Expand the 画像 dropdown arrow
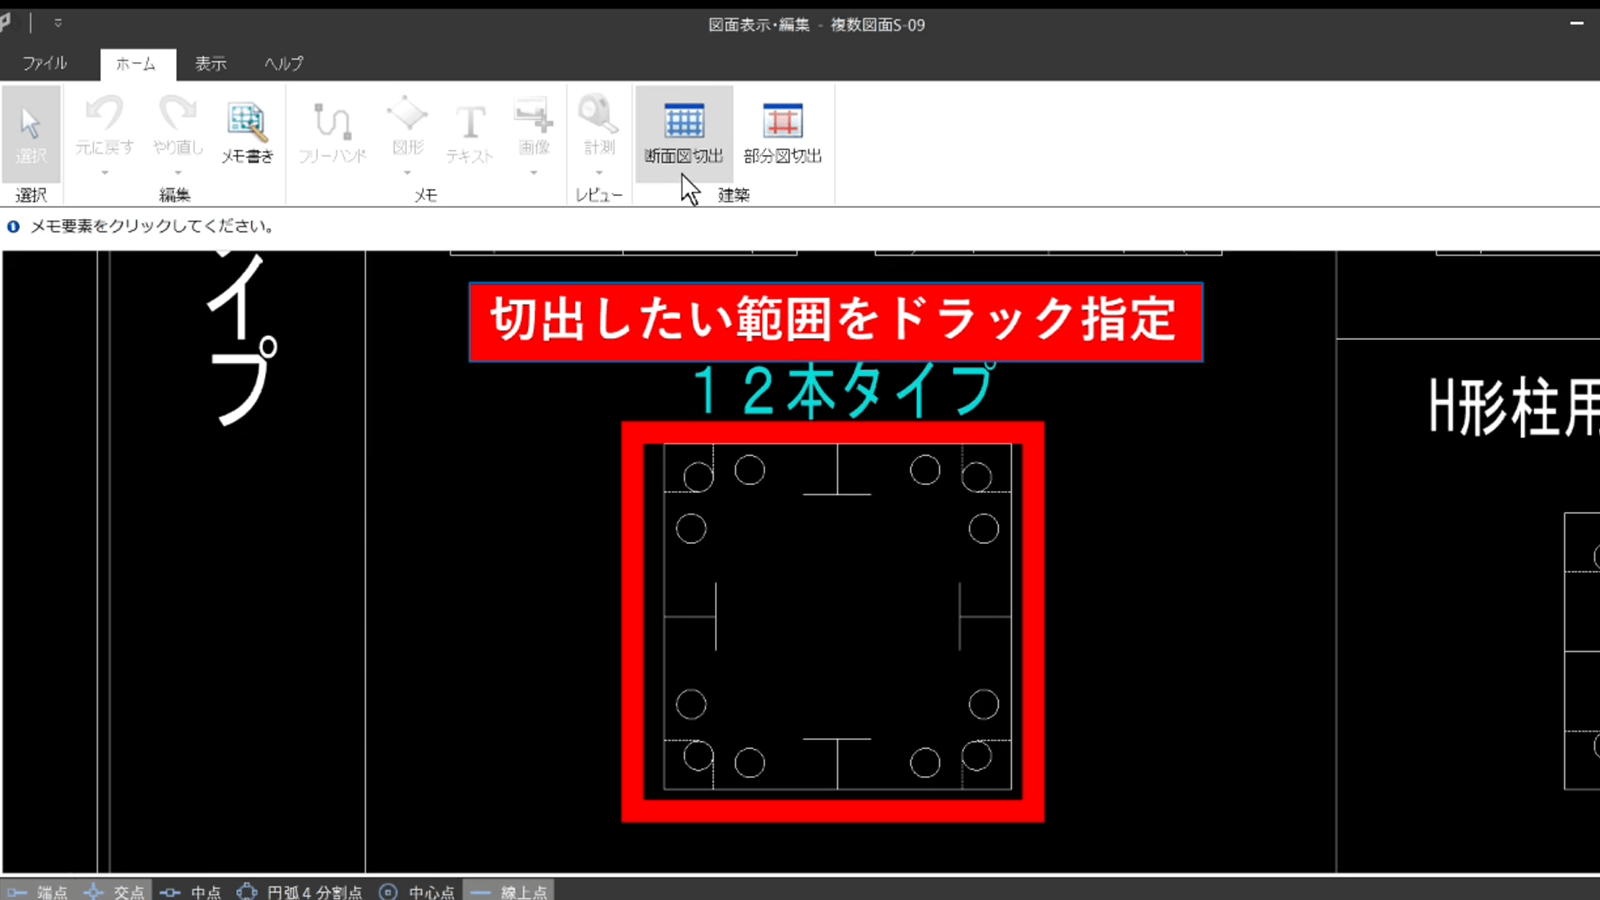Screen dimensions: 1600x900 [x=534, y=173]
